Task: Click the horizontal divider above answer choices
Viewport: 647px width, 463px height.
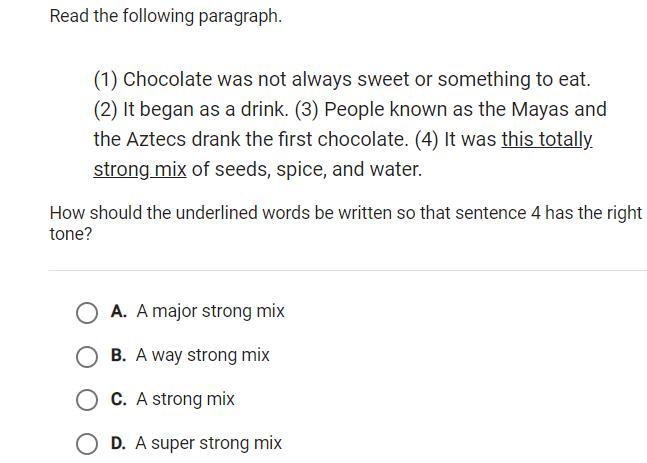Action: click(x=347, y=270)
